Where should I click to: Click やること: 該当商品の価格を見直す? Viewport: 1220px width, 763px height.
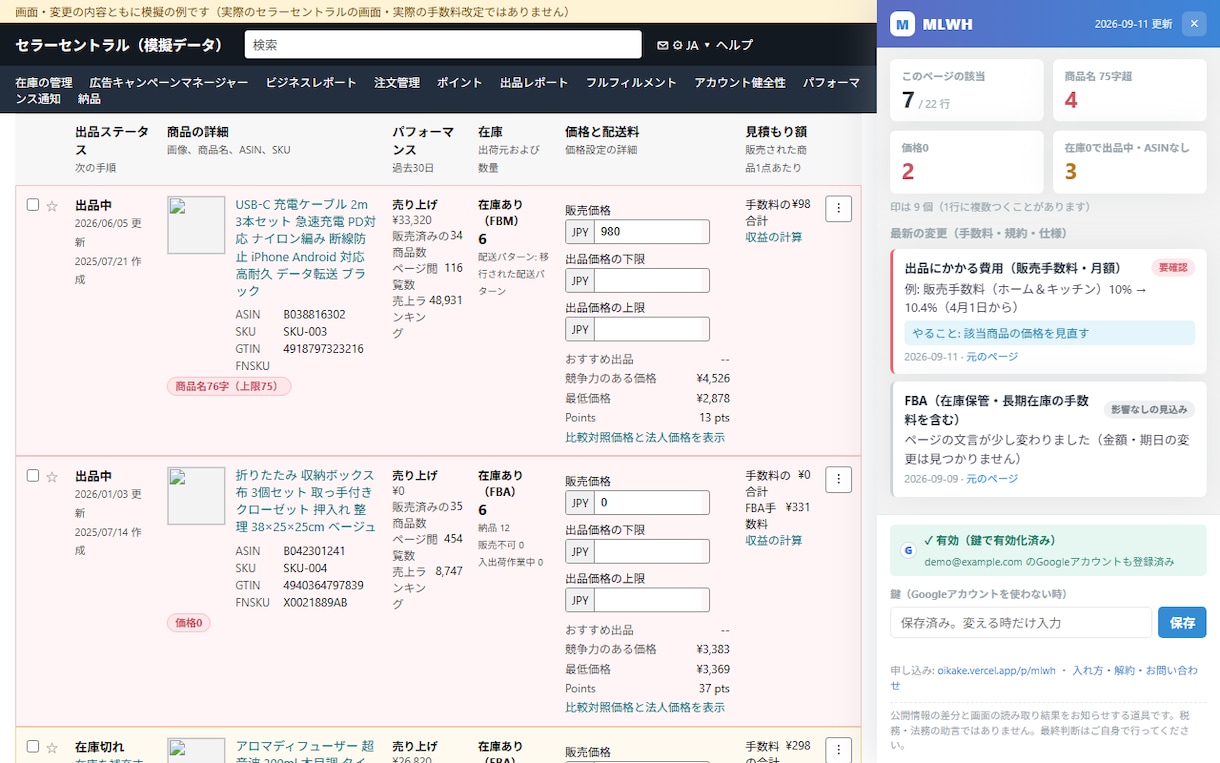1049,333
